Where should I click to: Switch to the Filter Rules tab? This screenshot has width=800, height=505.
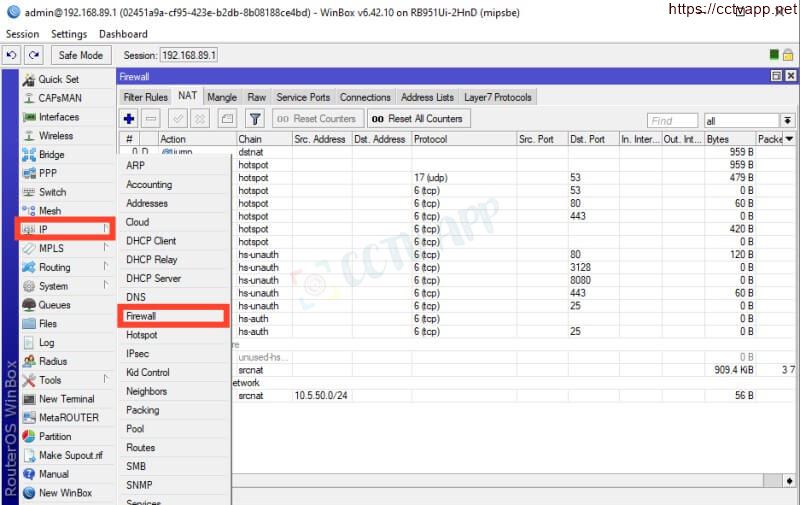pos(145,97)
